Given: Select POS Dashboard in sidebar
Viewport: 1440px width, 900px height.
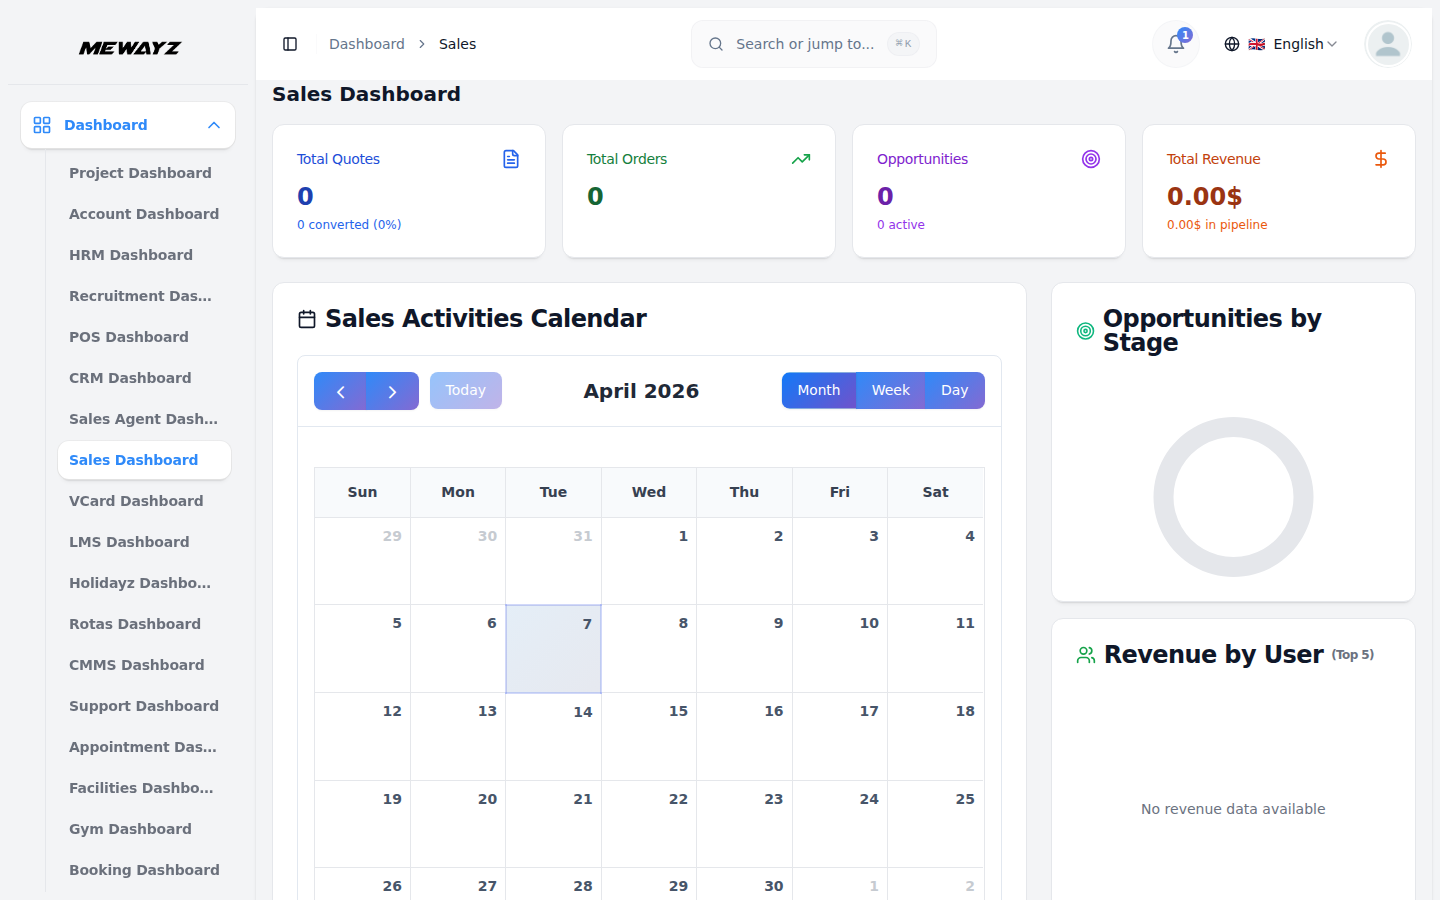Looking at the screenshot, I should tap(128, 337).
